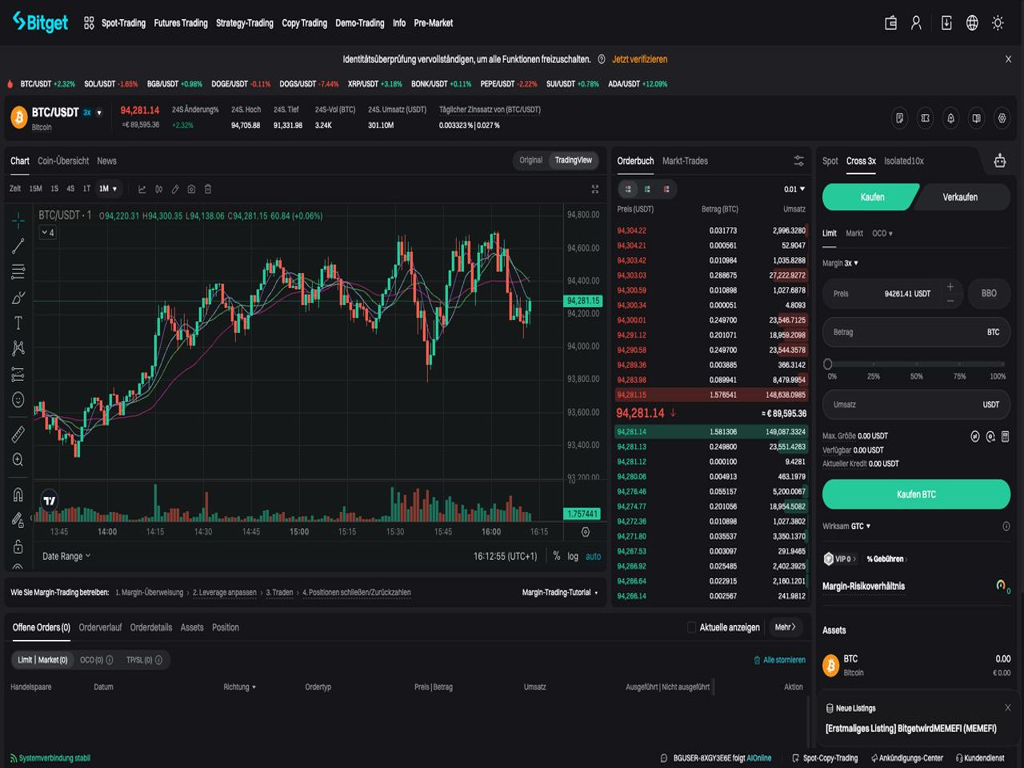
Task: Select the text annotation tool
Action: [x=18, y=323]
